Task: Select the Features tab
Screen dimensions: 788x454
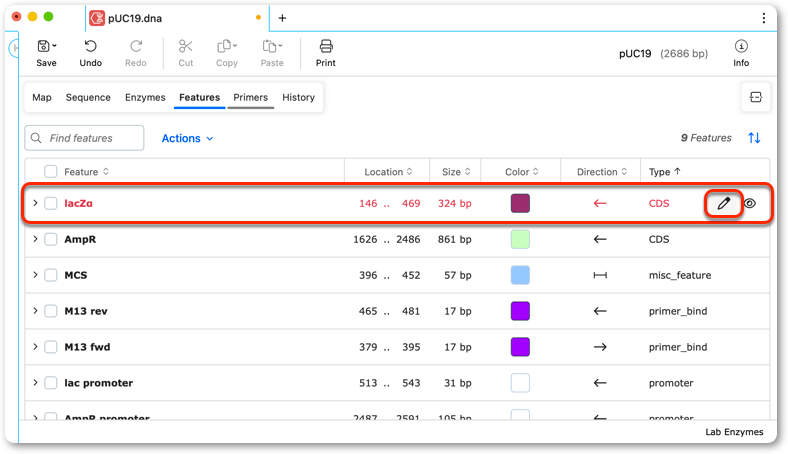Action: pos(200,98)
